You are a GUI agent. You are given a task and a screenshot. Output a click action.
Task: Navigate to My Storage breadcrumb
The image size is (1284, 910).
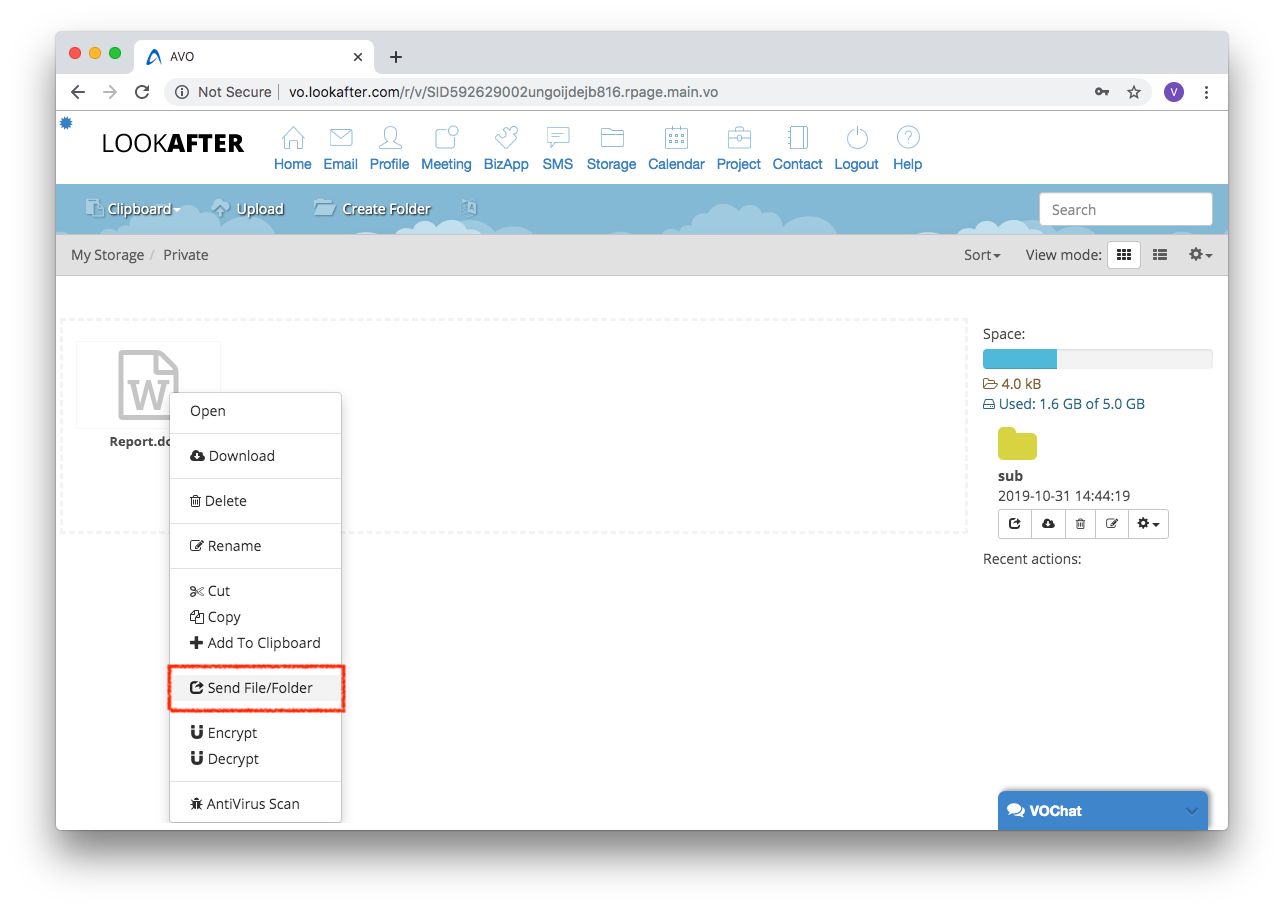pyautogui.click(x=107, y=255)
